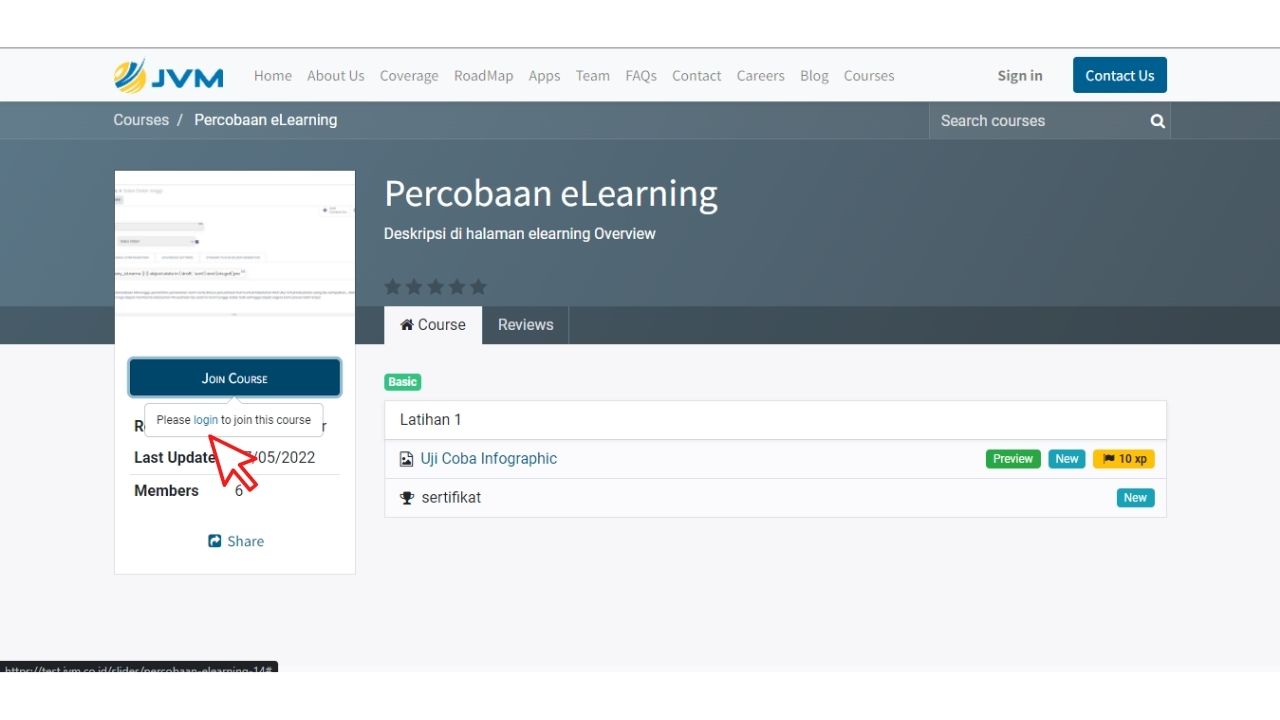The image size is (1280, 720).
Task: Click the Contact Us button
Action: [x=1120, y=75]
